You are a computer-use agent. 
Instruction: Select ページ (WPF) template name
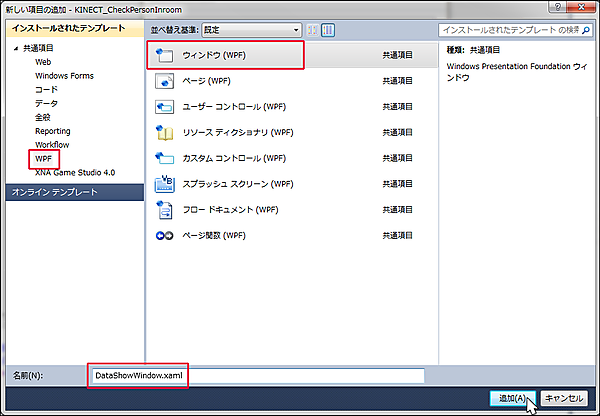tap(206, 81)
